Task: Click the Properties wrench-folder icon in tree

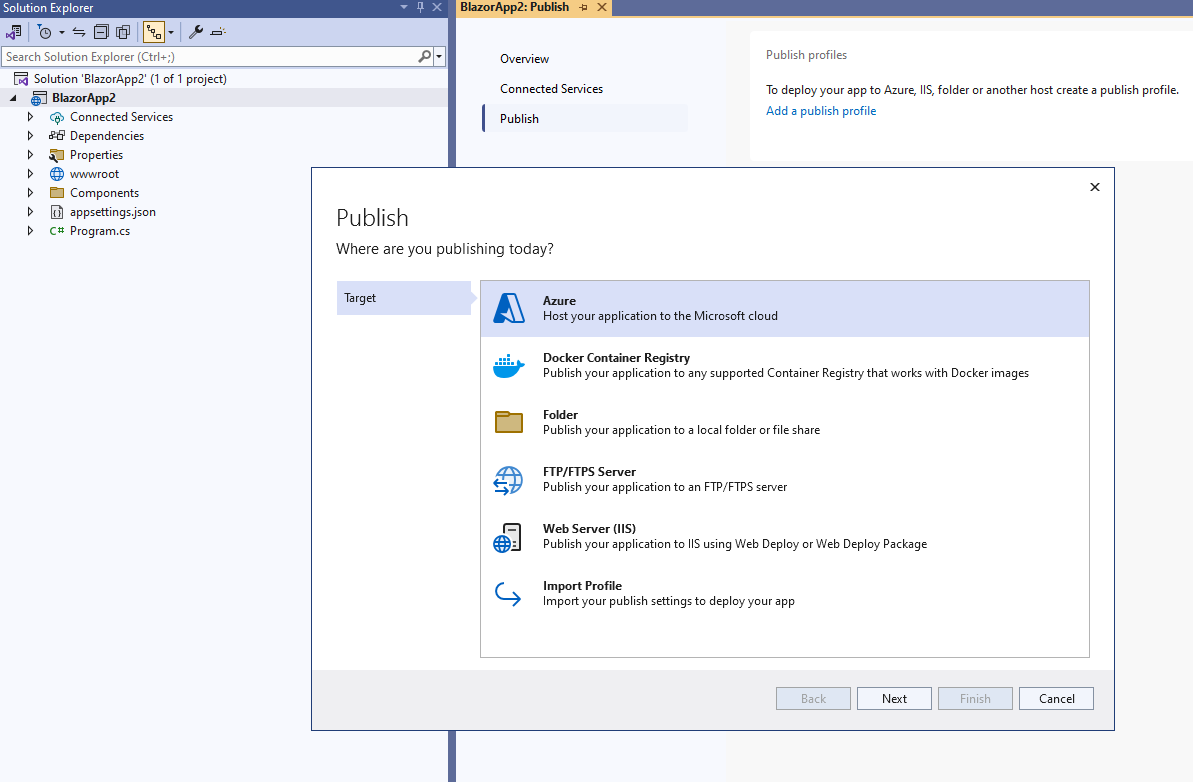Action: click(x=57, y=154)
